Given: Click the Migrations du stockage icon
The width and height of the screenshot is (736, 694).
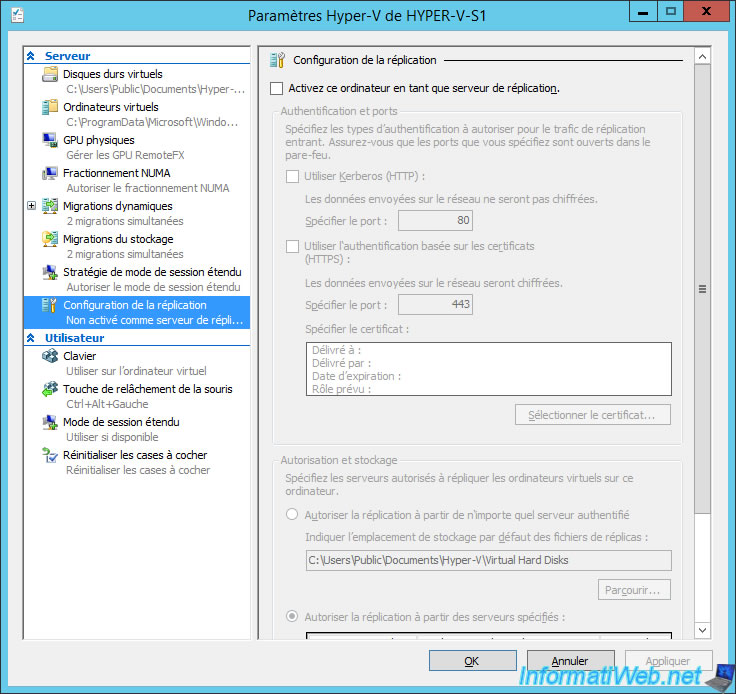Looking at the screenshot, I should click(50, 239).
